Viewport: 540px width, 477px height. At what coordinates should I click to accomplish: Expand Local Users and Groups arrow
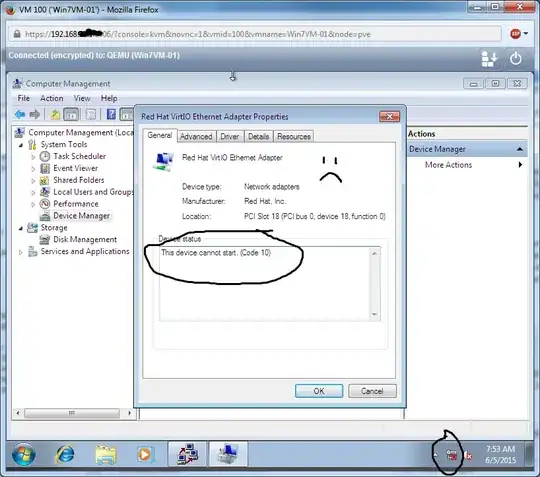point(33,193)
